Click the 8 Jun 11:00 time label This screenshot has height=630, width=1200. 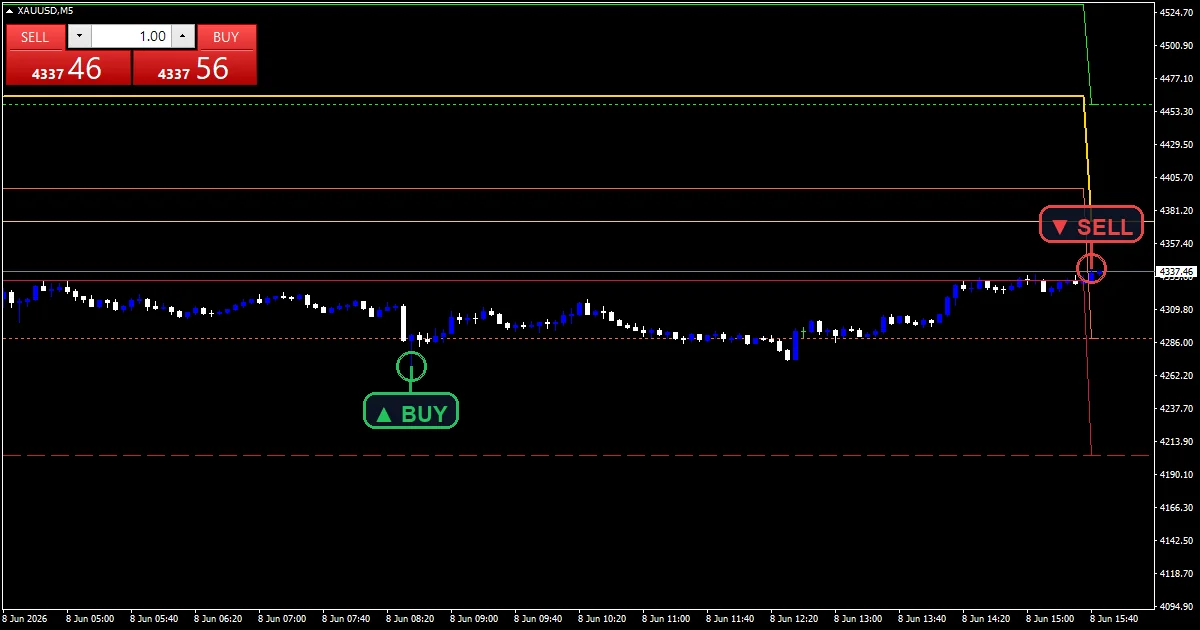(668, 618)
